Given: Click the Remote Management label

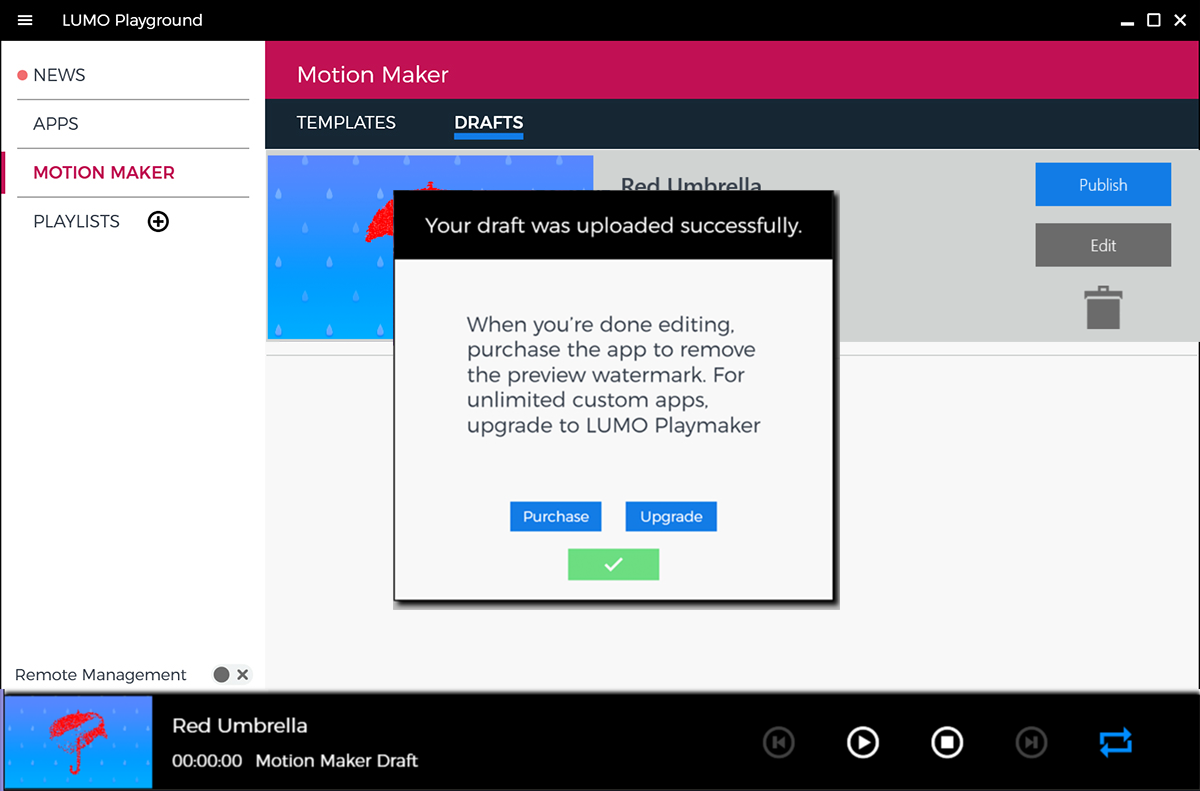Looking at the screenshot, I should (x=101, y=675).
